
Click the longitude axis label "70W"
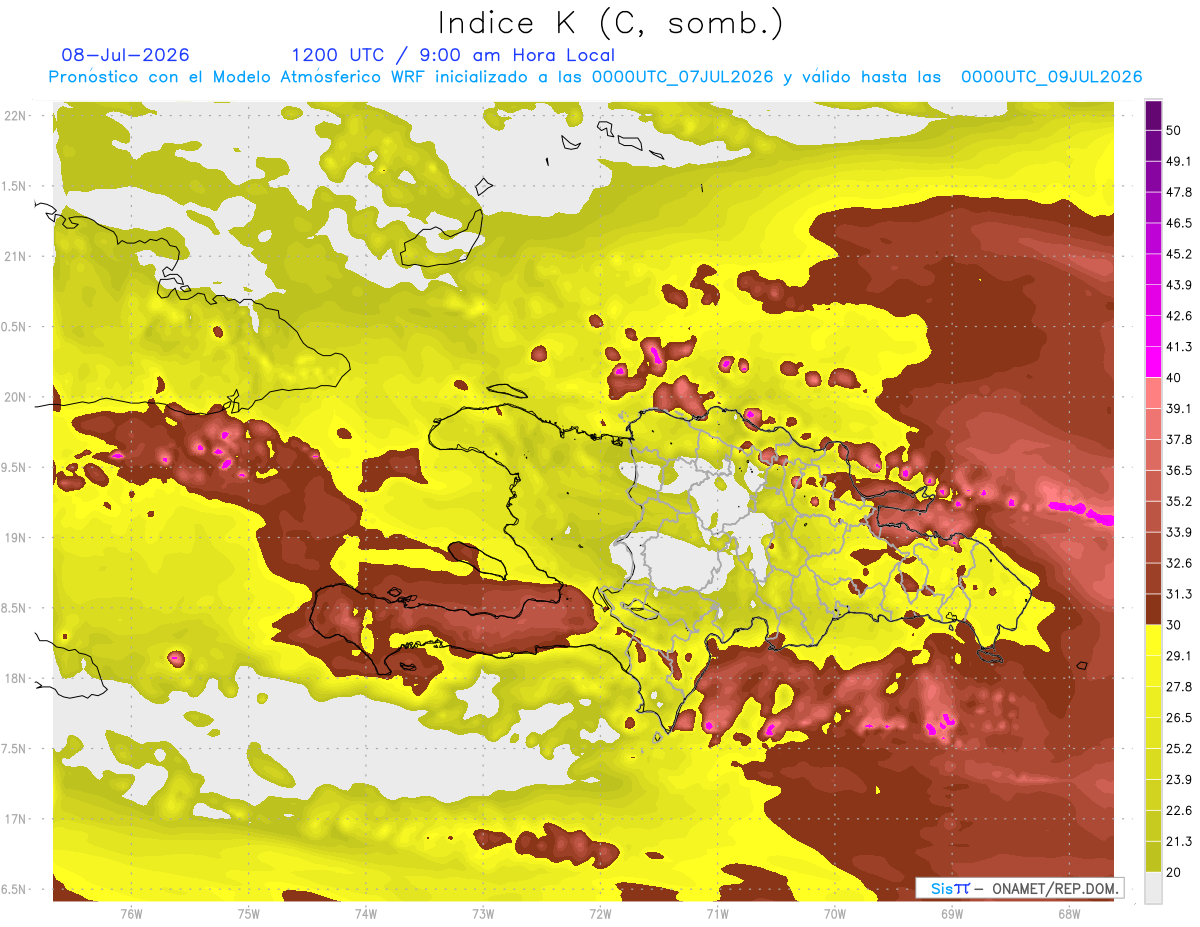coord(835,913)
